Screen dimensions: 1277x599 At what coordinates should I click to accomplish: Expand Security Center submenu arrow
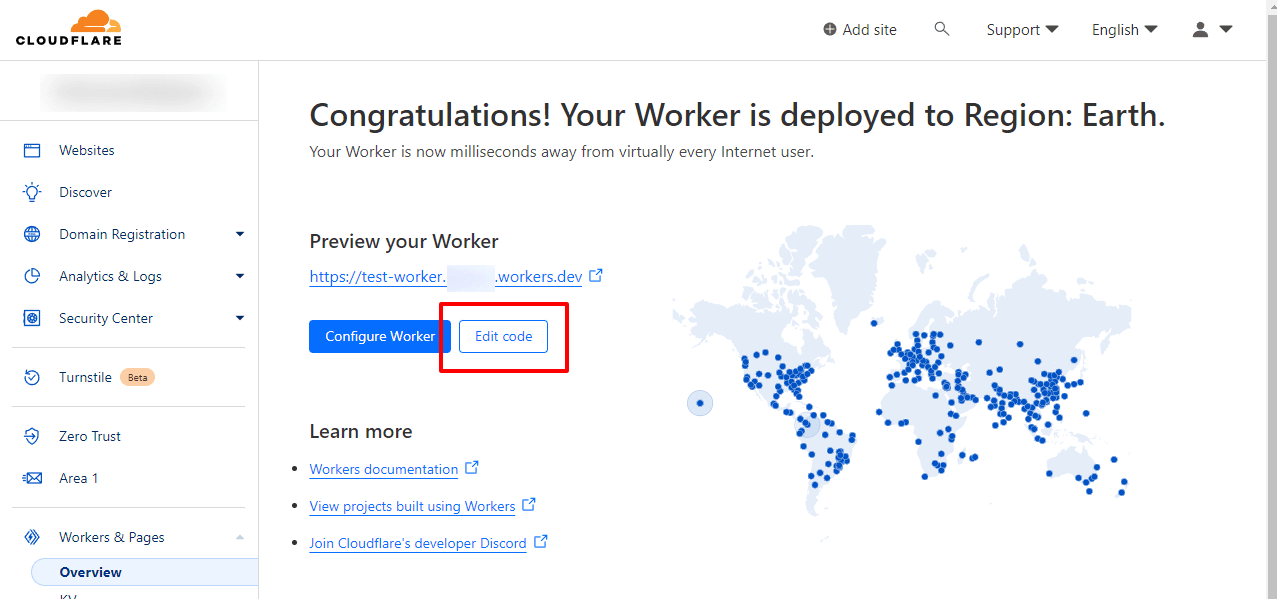pos(239,318)
